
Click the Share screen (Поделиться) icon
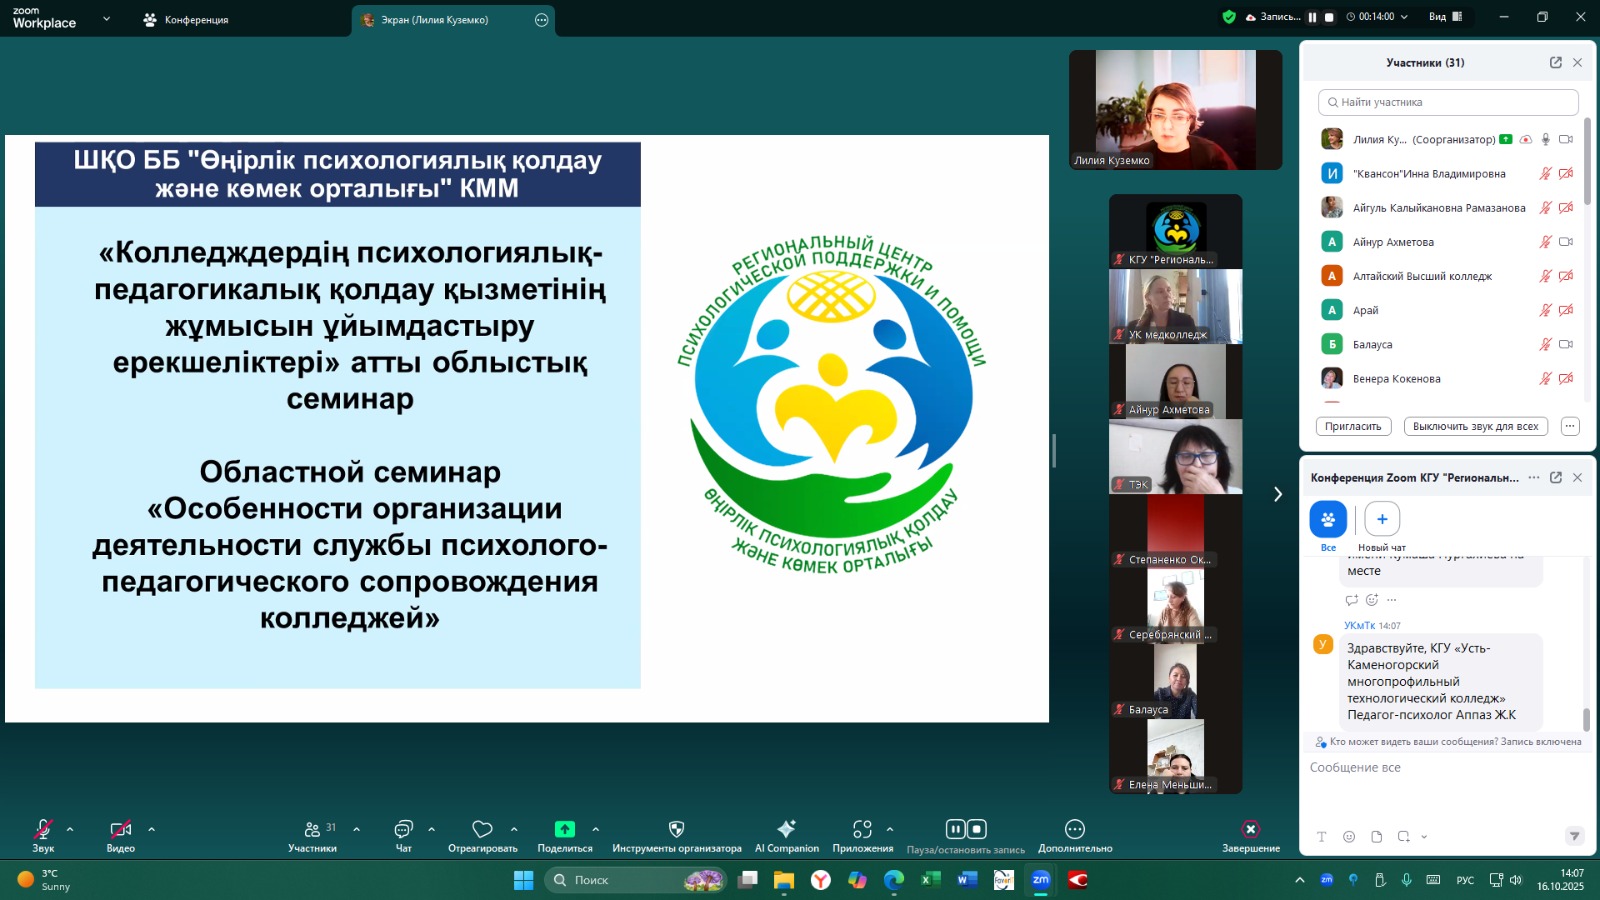pos(565,830)
